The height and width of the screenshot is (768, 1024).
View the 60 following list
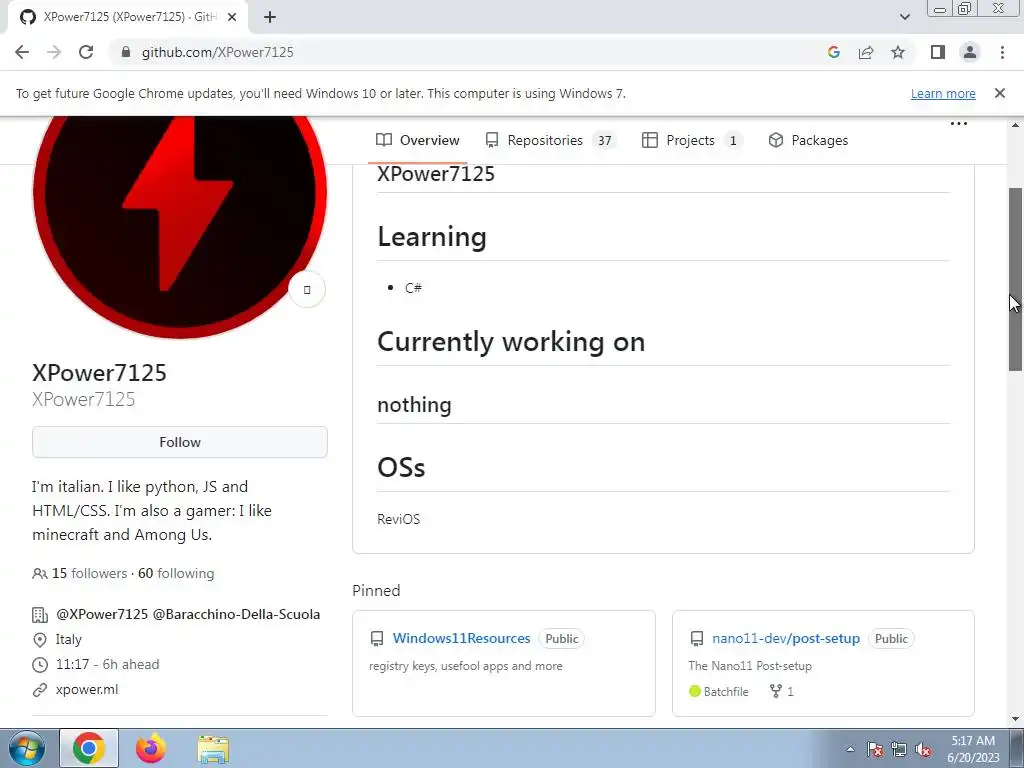coord(176,573)
